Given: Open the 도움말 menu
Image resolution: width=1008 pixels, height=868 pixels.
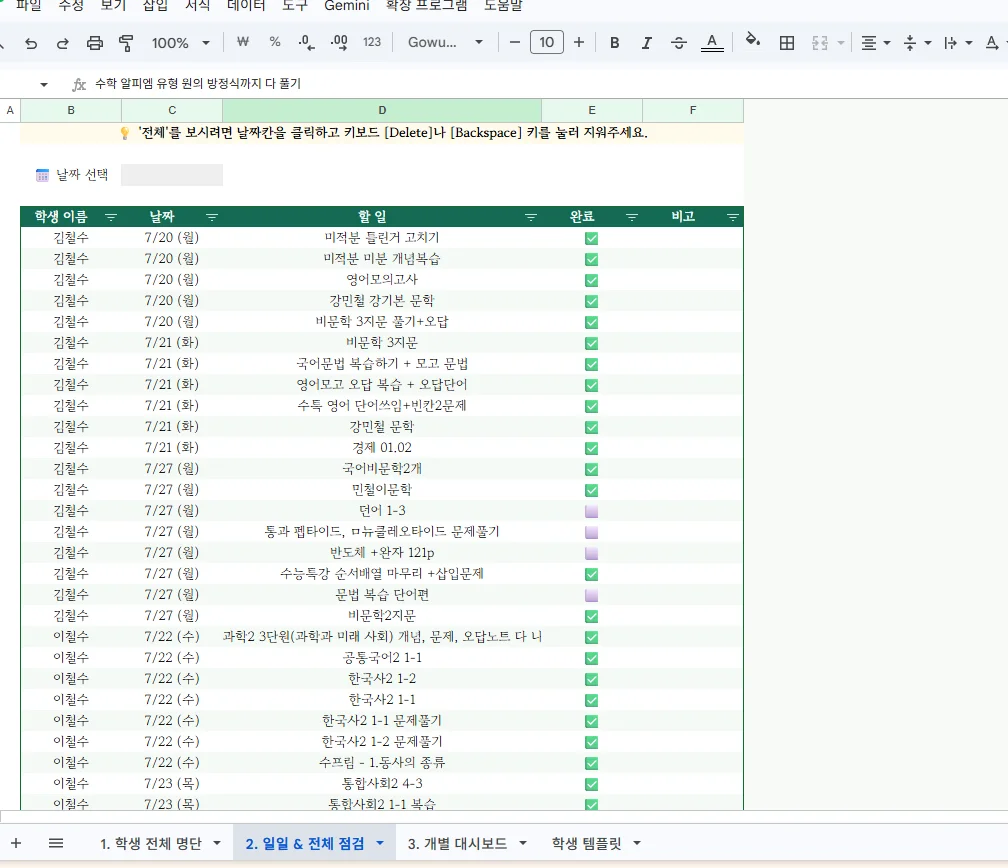Looking at the screenshot, I should pos(503,6).
